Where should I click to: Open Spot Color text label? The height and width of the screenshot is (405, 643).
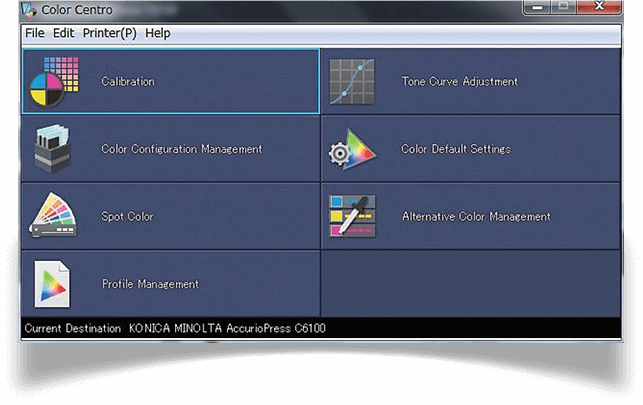point(127,216)
